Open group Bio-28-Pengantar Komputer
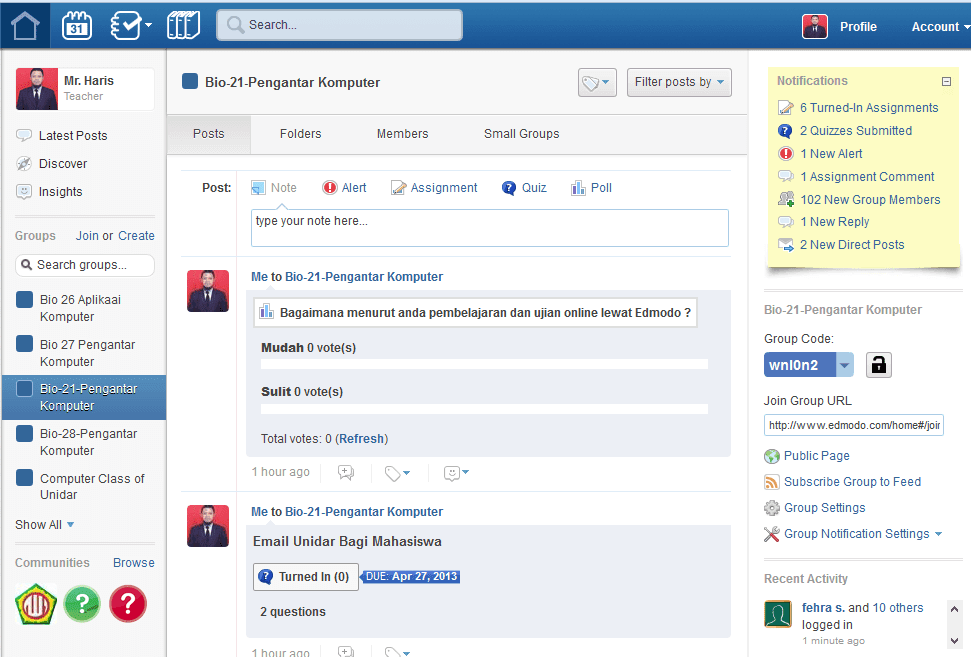 coord(89,442)
